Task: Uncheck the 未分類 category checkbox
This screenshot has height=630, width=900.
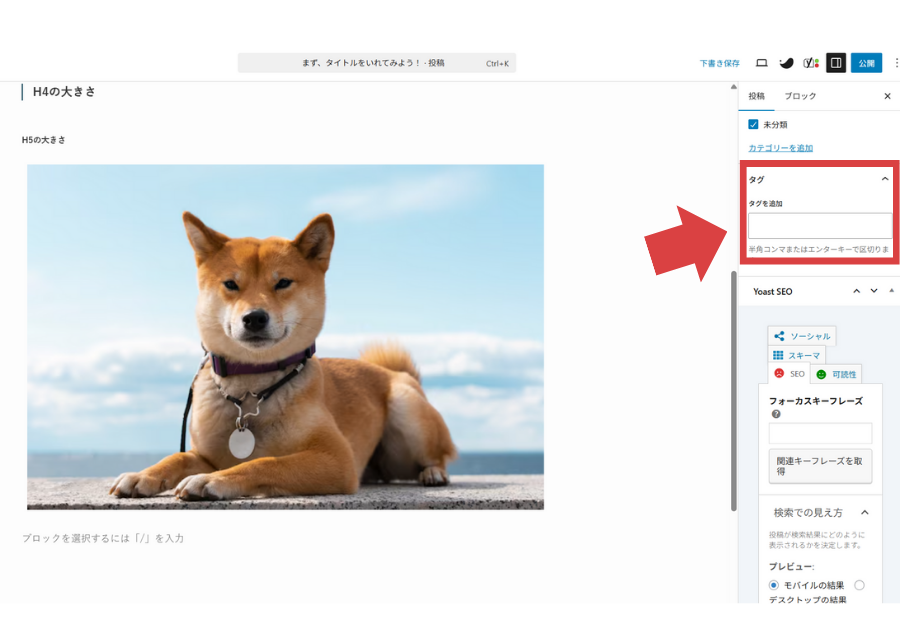Action: (x=754, y=125)
